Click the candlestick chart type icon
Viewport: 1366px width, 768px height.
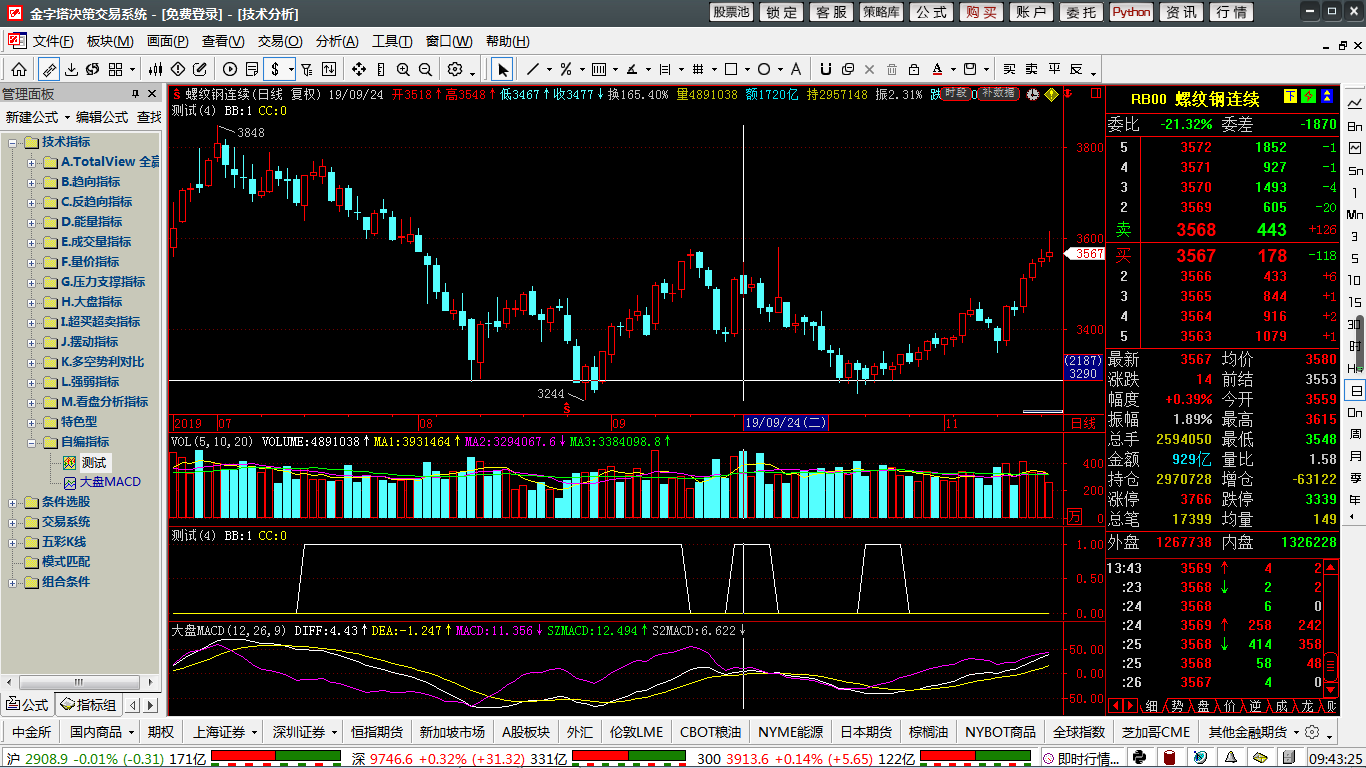pos(155,69)
